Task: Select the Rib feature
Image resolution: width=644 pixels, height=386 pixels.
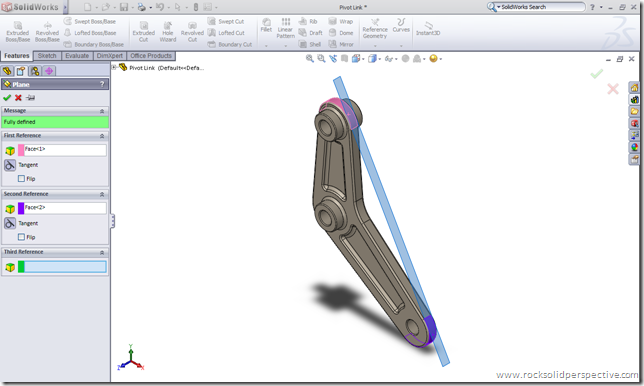Action: tap(308, 21)
